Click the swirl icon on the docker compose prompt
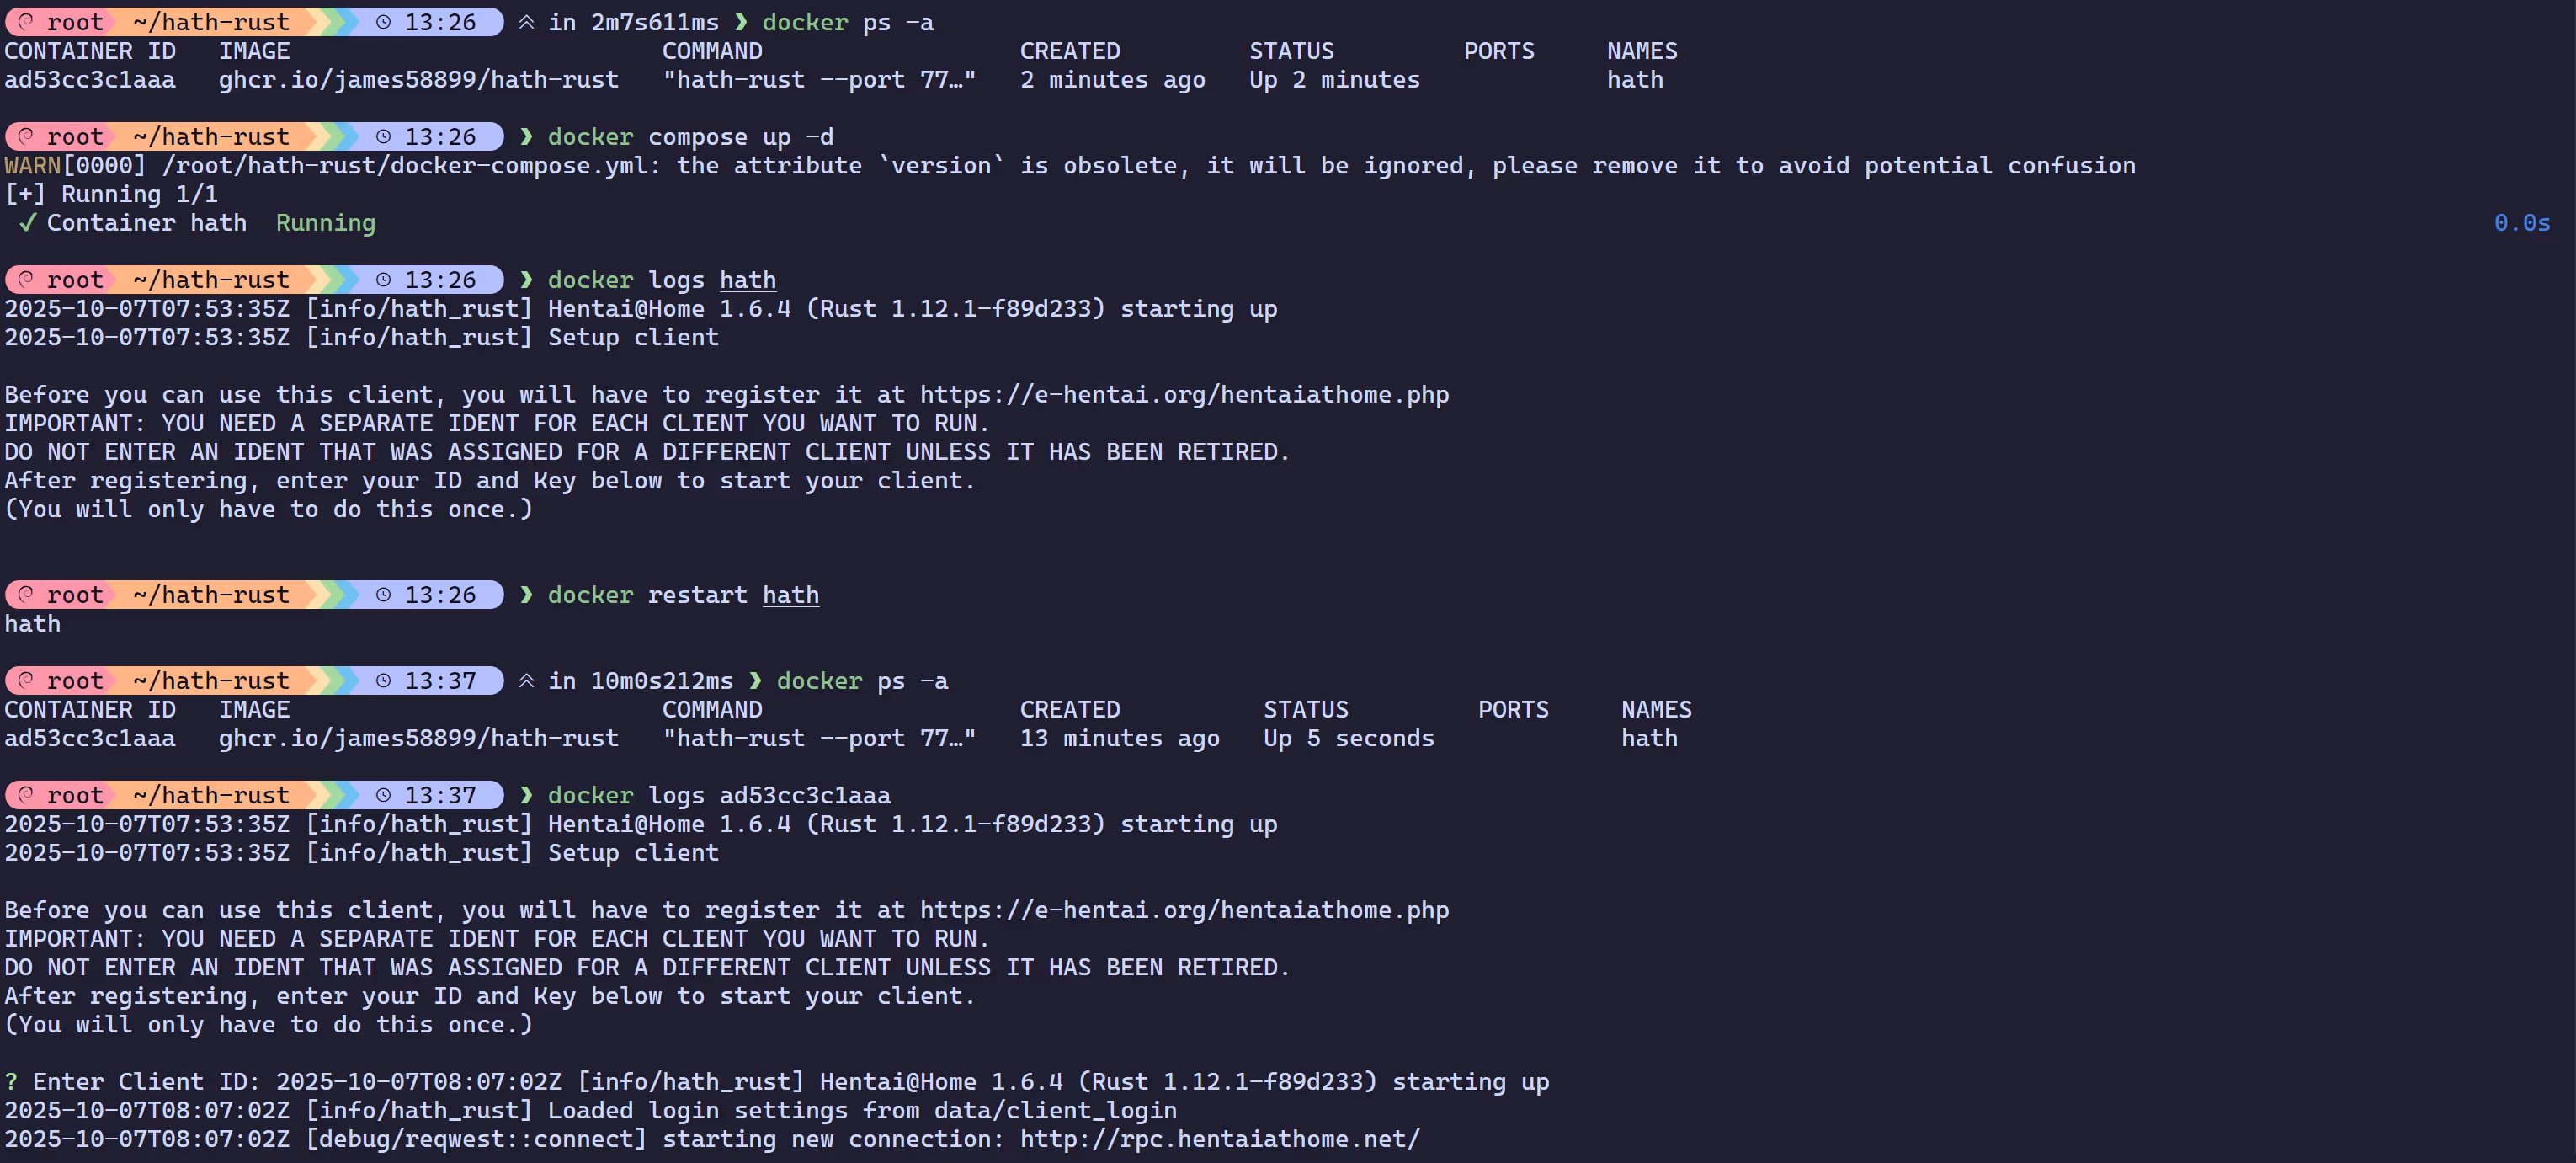This screenshot has width=2576, height=1163. pos(26,136)
